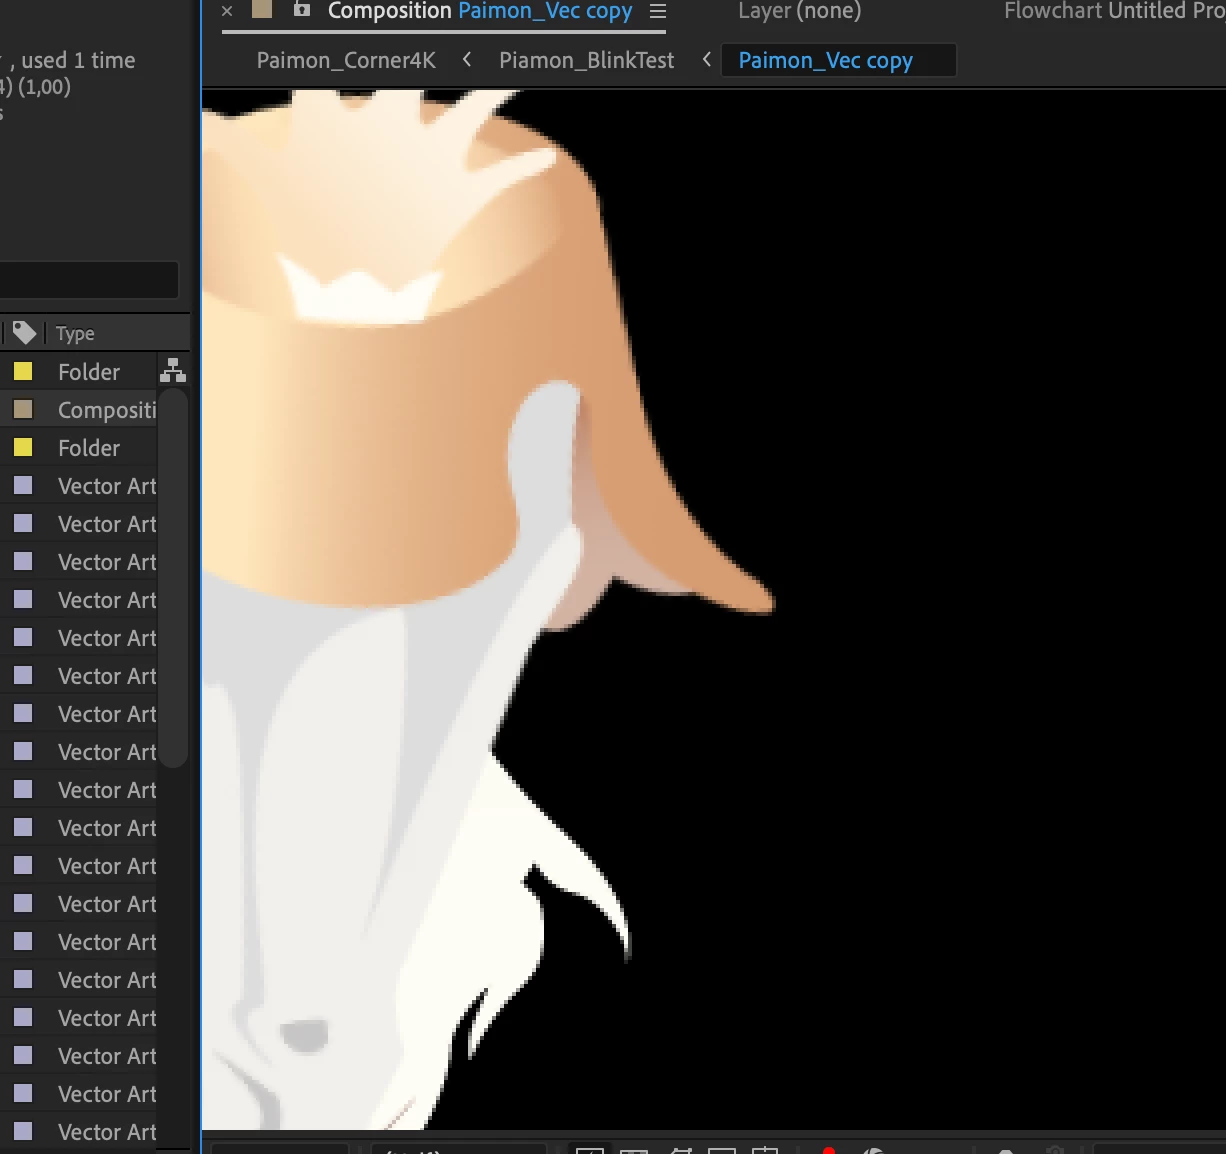Select the Folder row above the Composition row
Screen dimensions: 1226x1154
(x=80, y=372)
